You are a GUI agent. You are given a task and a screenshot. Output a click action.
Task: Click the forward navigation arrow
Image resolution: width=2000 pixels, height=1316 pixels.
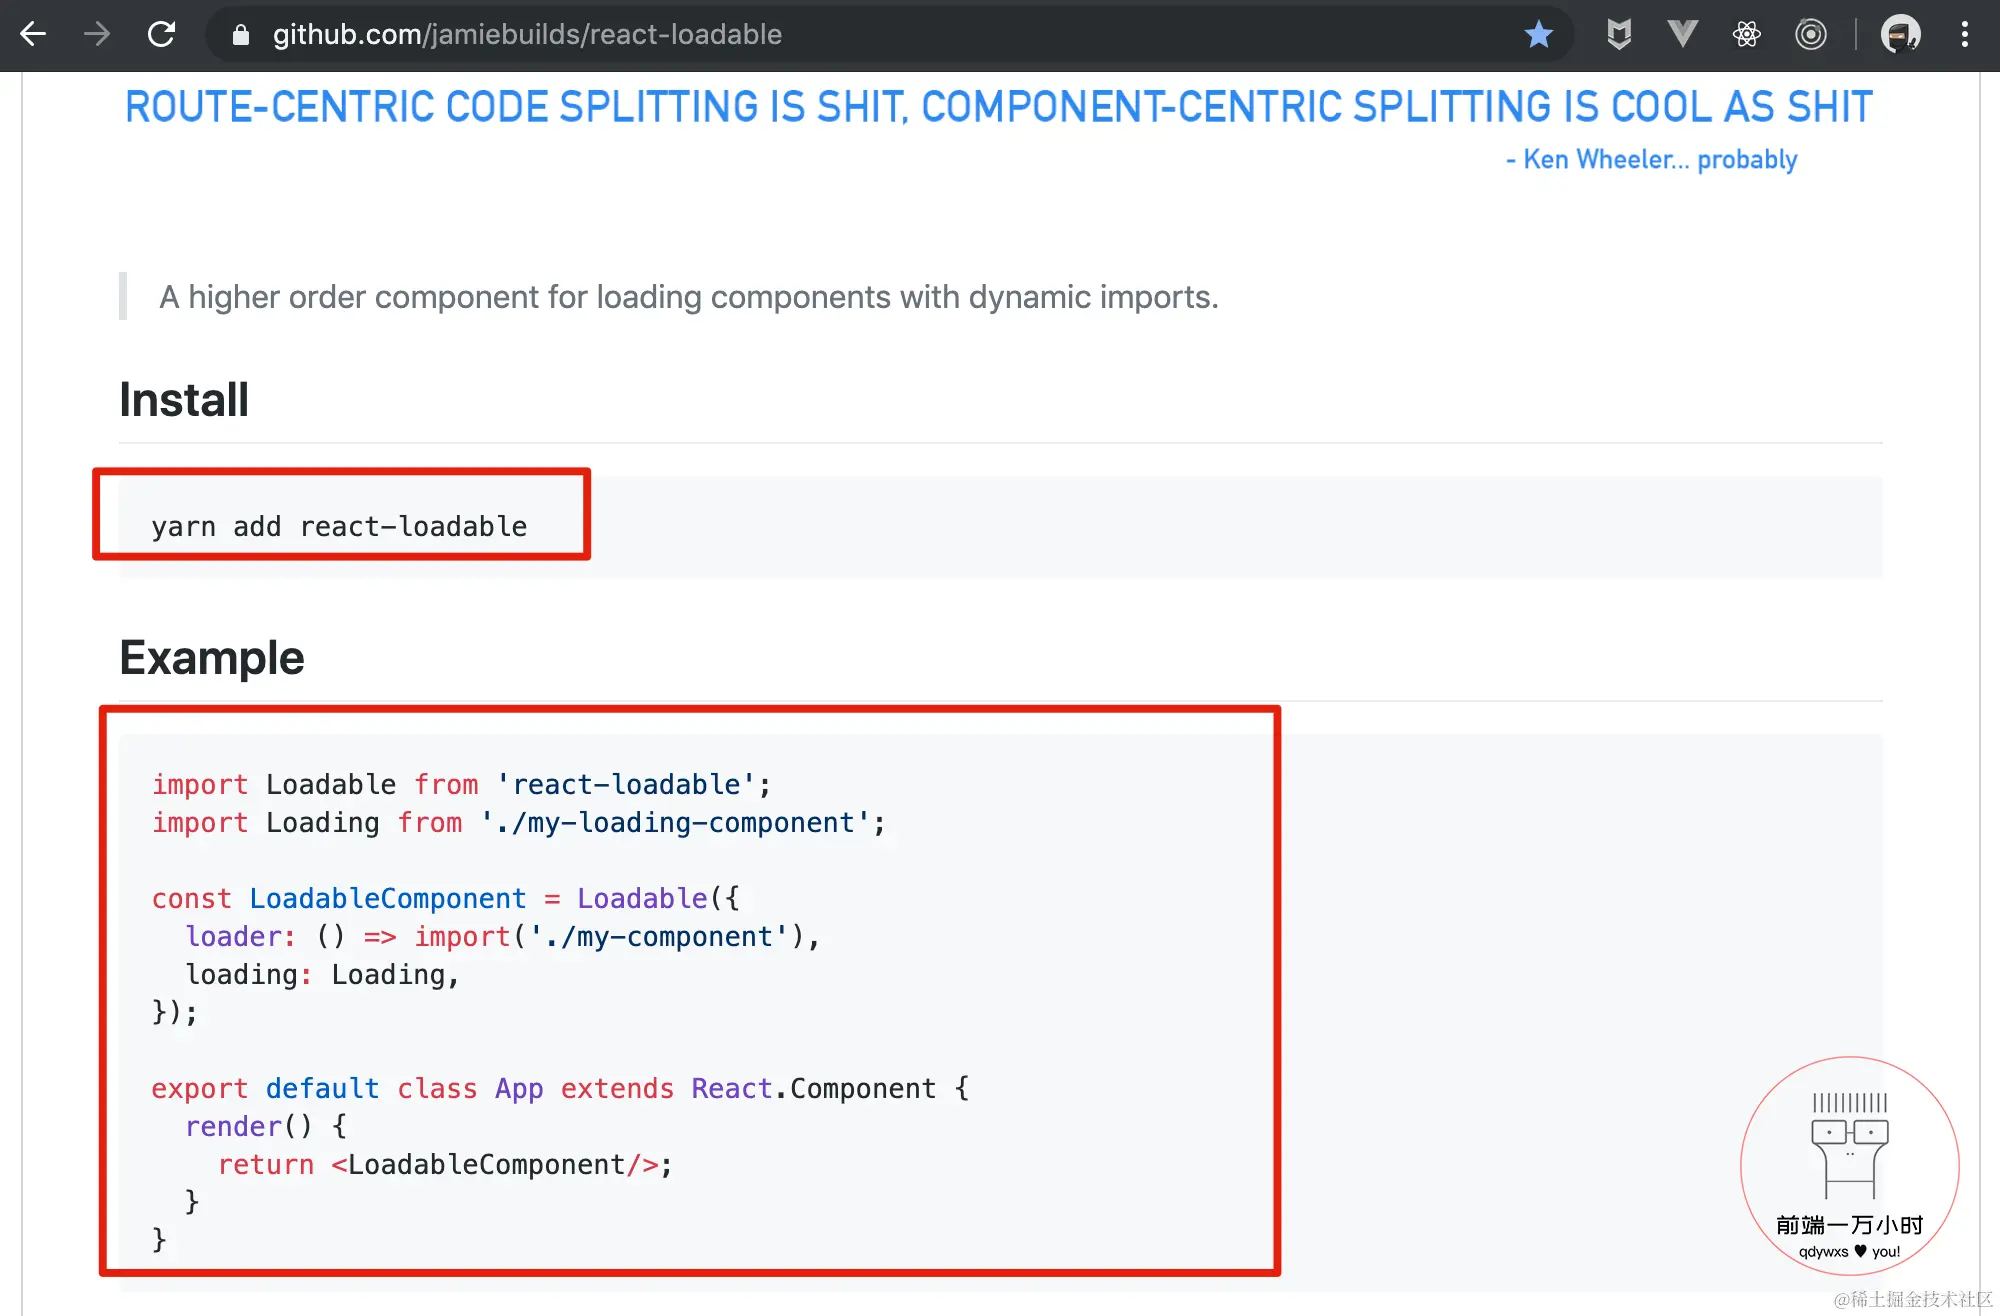coord(97,35)
